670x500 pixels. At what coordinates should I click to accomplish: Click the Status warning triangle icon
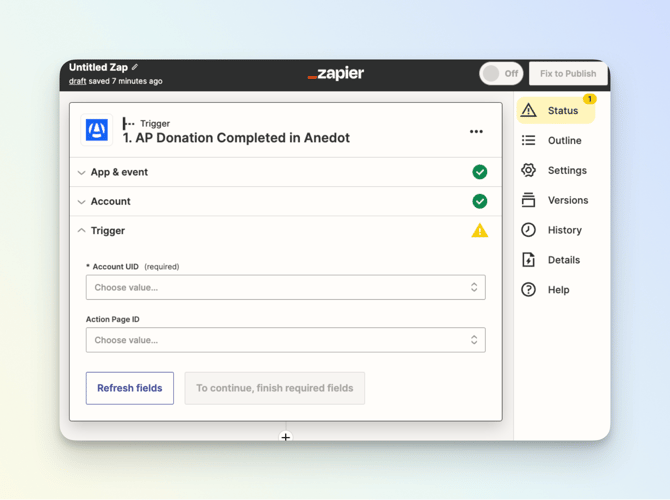tap(529, 110)
